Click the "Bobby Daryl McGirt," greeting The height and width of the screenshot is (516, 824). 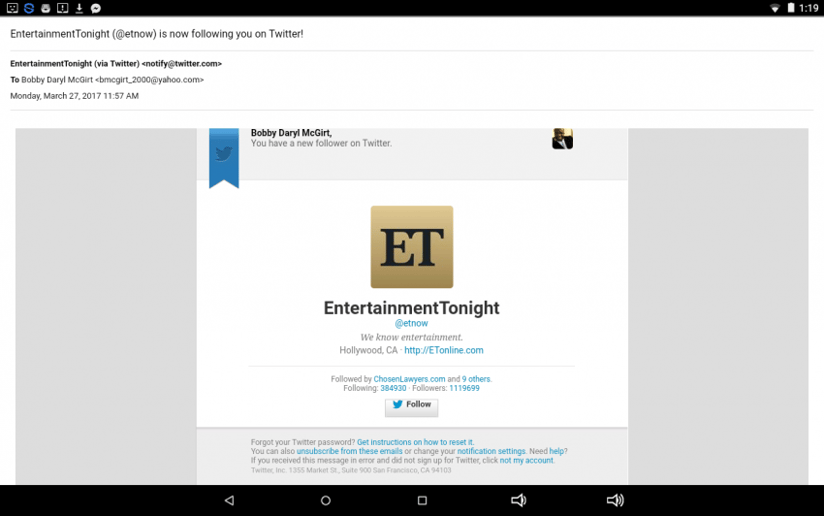(x=291, y=133)
